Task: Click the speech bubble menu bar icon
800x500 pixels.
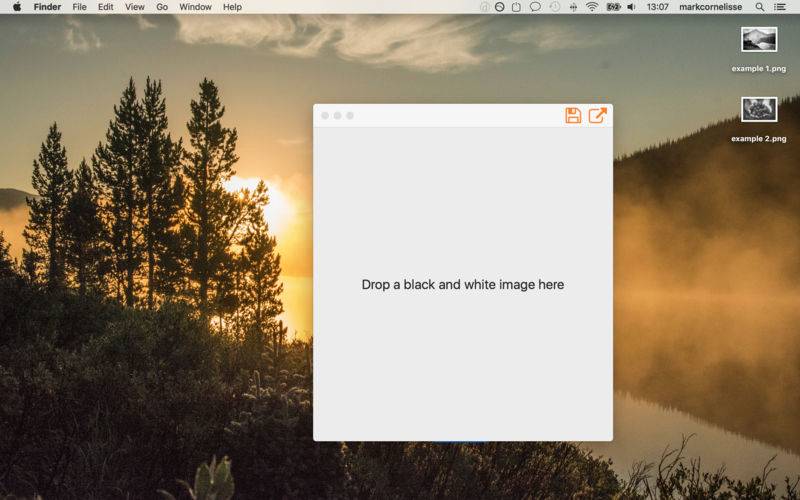Action: tap(535, 7)
